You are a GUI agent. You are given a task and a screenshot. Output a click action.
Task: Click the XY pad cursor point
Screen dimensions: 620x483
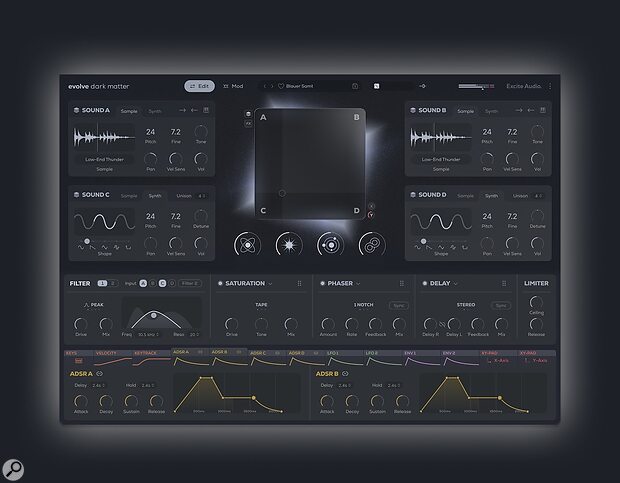click(x=282, y=193)
